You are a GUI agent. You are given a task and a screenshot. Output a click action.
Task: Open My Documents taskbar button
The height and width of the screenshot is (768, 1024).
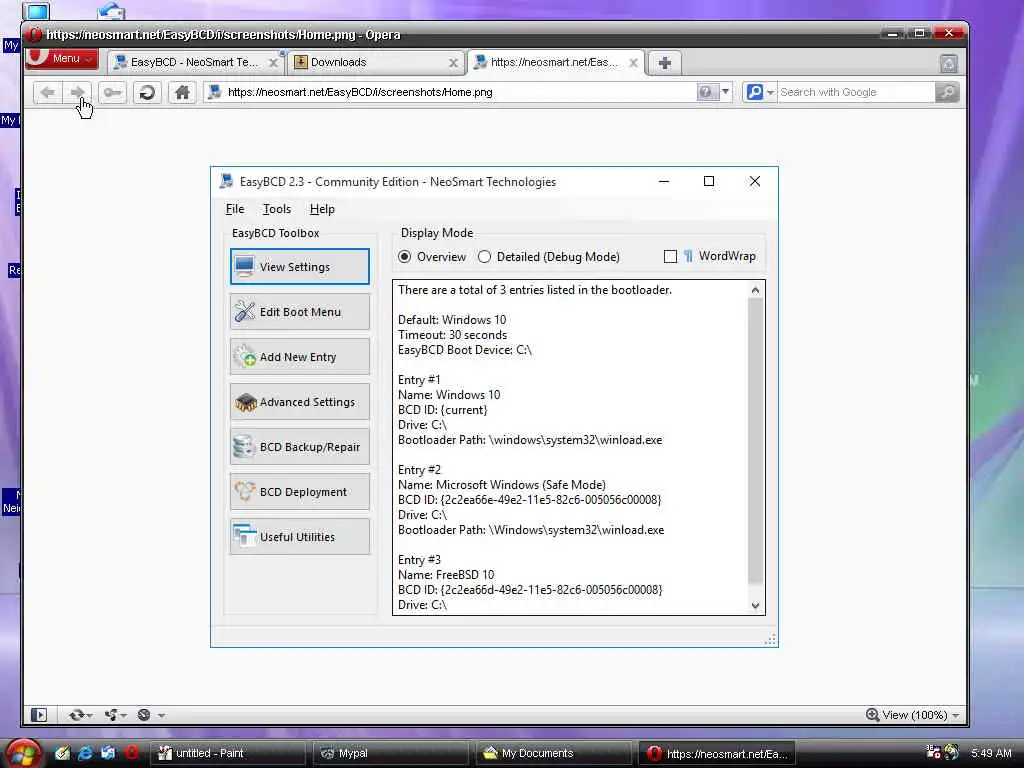point(553,754)
